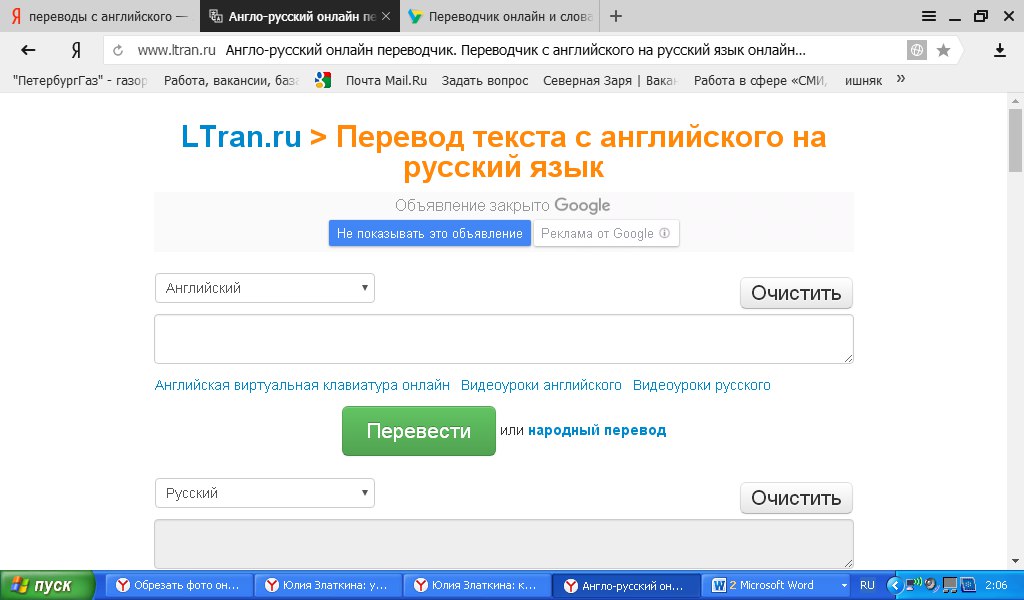Click the volume tray icon
This screenshot has height=600, width=1024.
click(931, 584)
